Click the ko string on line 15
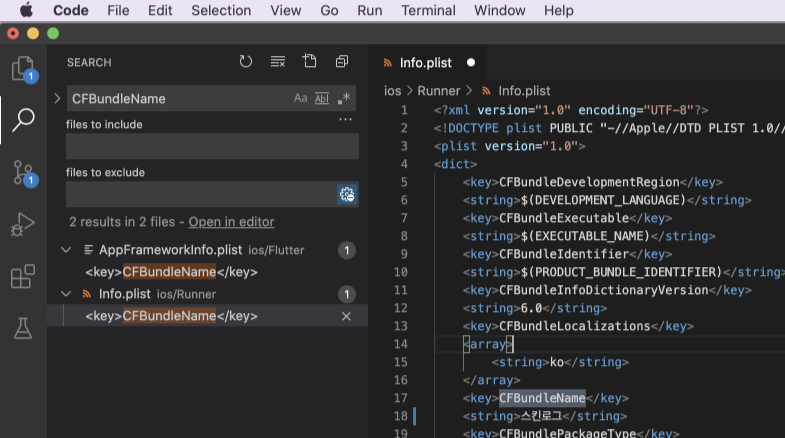The image size is (785, 438). [x=557, y=362]
